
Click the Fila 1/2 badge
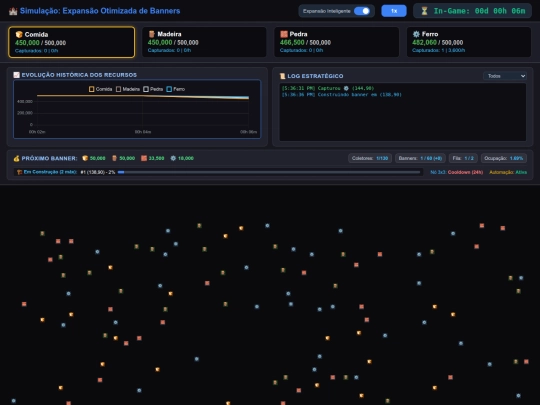point(463,158)
